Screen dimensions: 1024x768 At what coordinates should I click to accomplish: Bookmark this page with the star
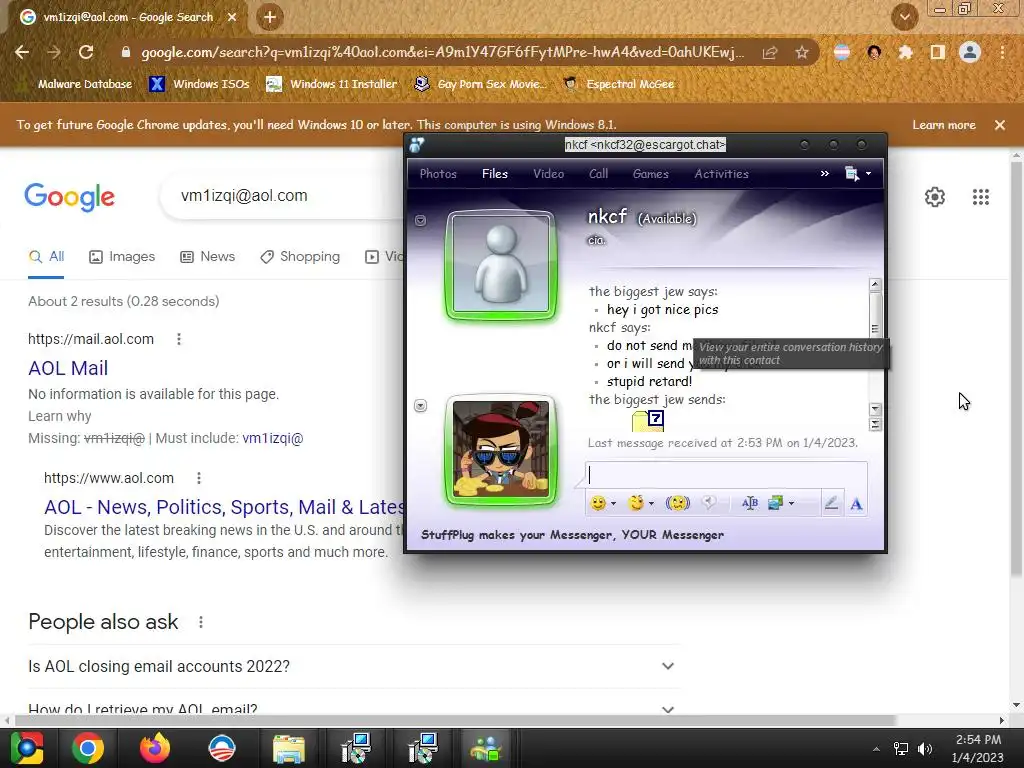[802, 53]
